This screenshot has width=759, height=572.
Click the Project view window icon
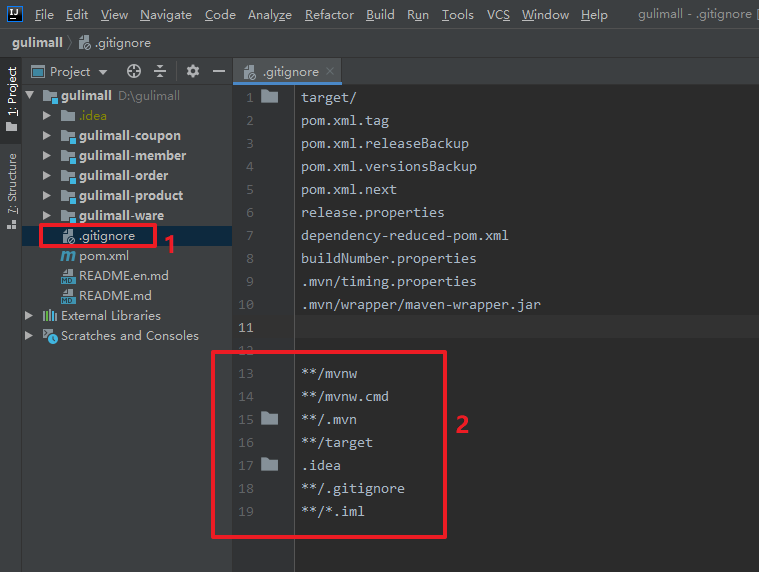(38, 72)
